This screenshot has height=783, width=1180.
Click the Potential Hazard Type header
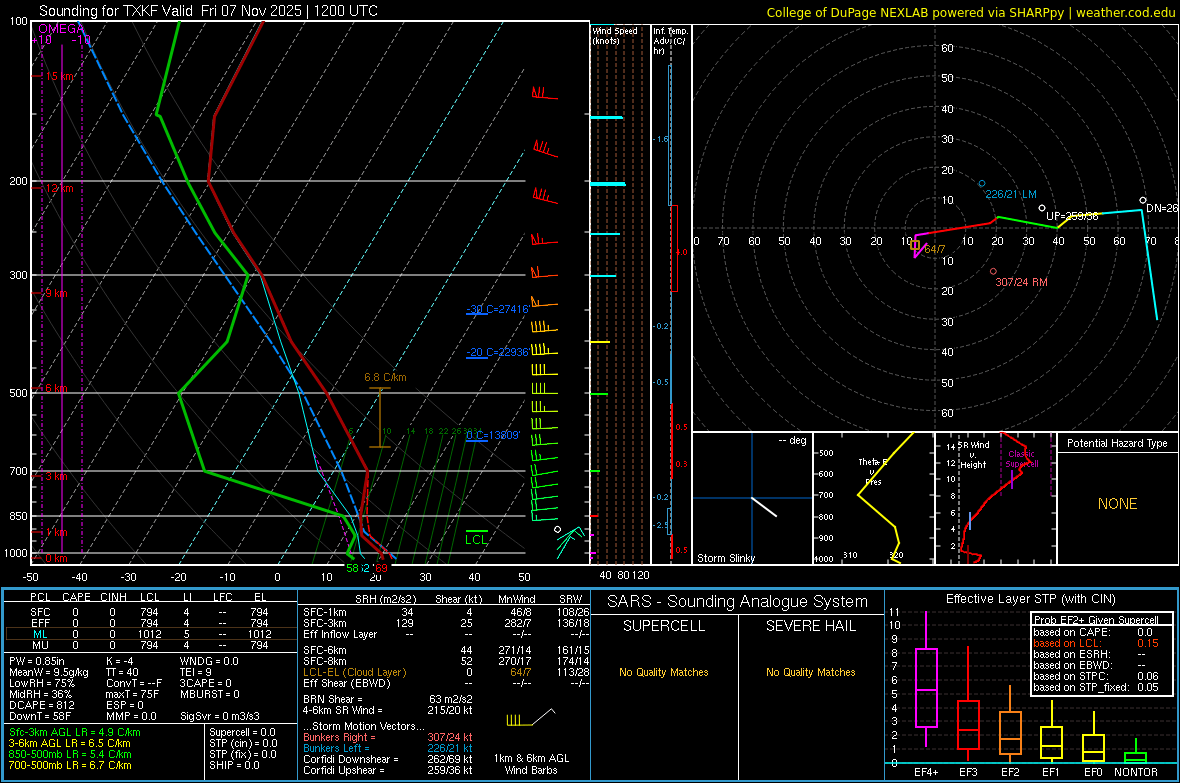tap(1118, 443)
